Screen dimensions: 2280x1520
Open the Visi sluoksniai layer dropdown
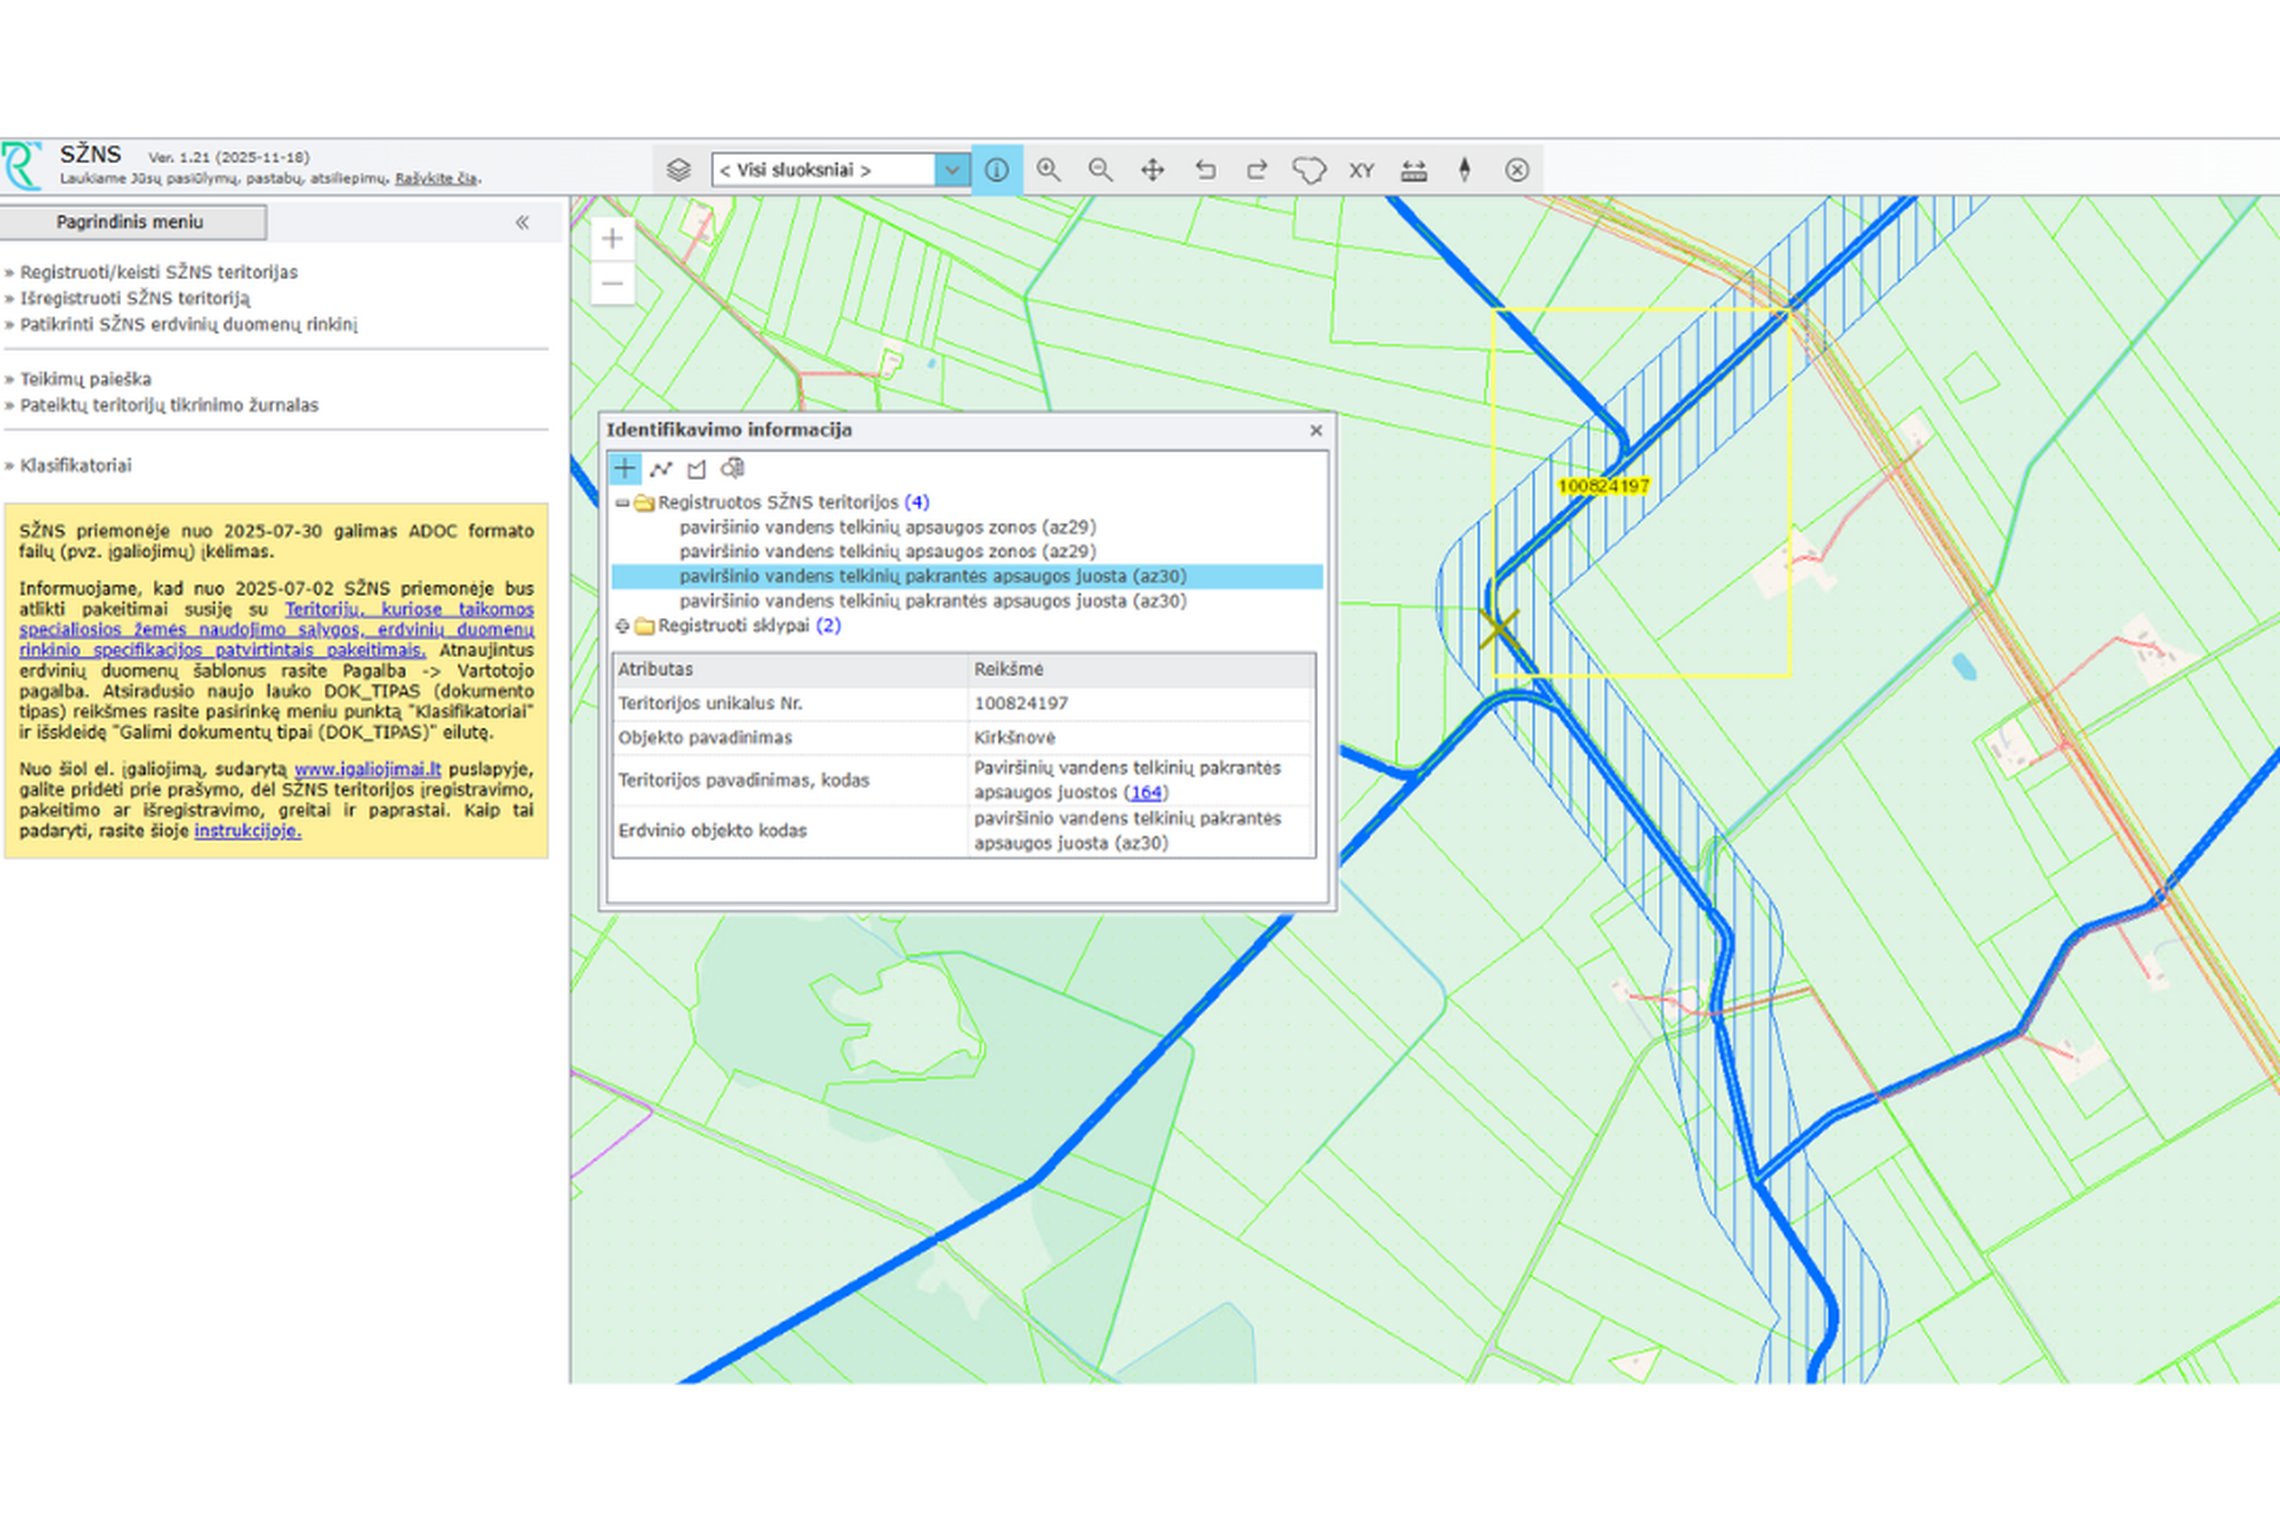839,170
